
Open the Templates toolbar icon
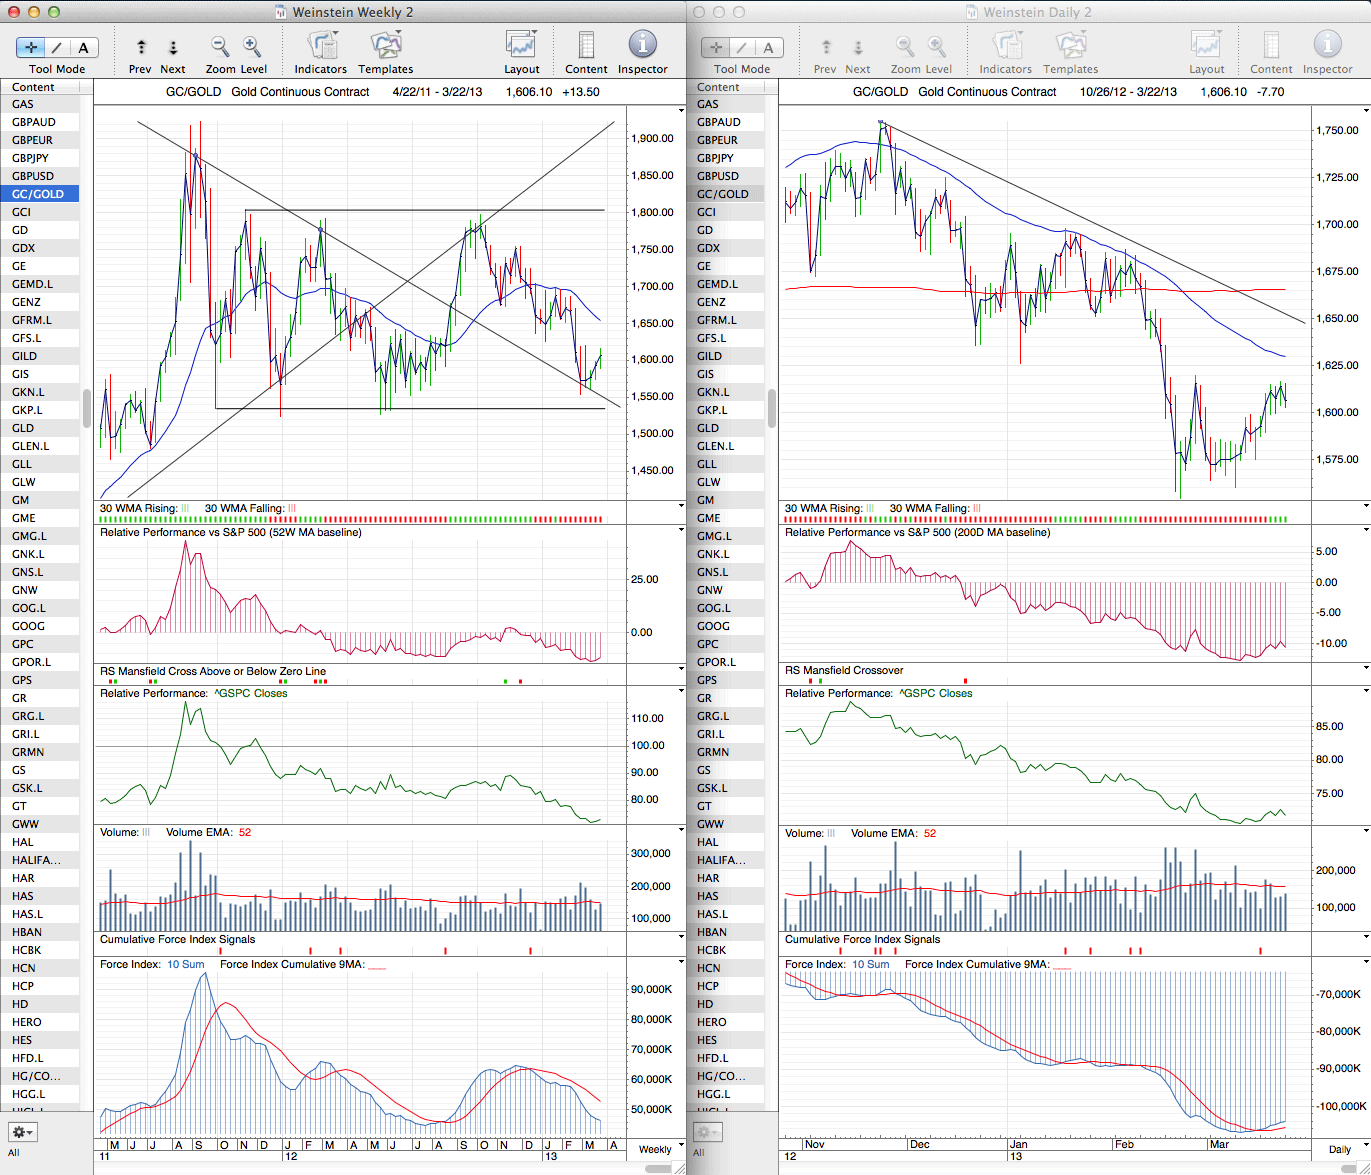(x=385, y=47)
